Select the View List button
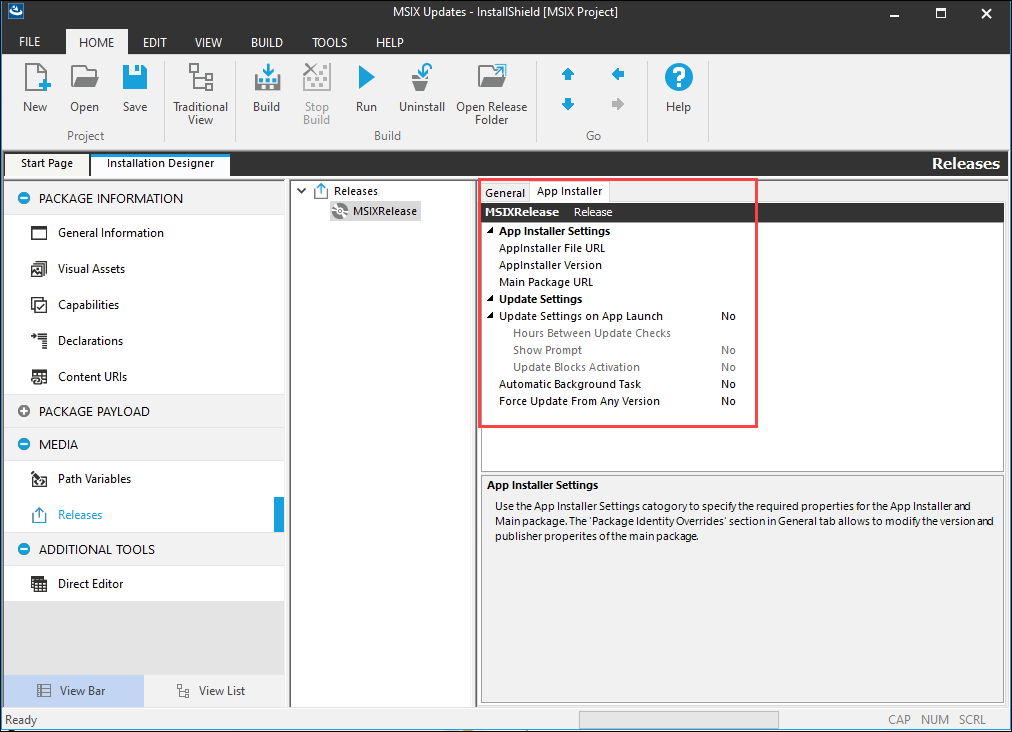1012x732 pixels. pos(210,691)
